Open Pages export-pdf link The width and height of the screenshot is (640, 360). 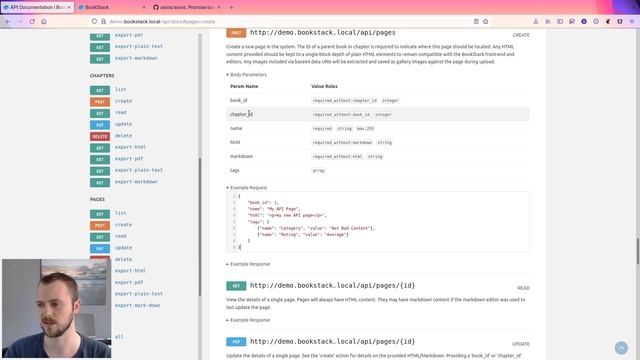129,282
